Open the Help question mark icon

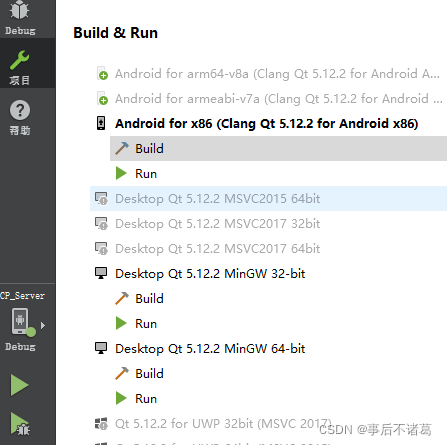pos(20,110)
